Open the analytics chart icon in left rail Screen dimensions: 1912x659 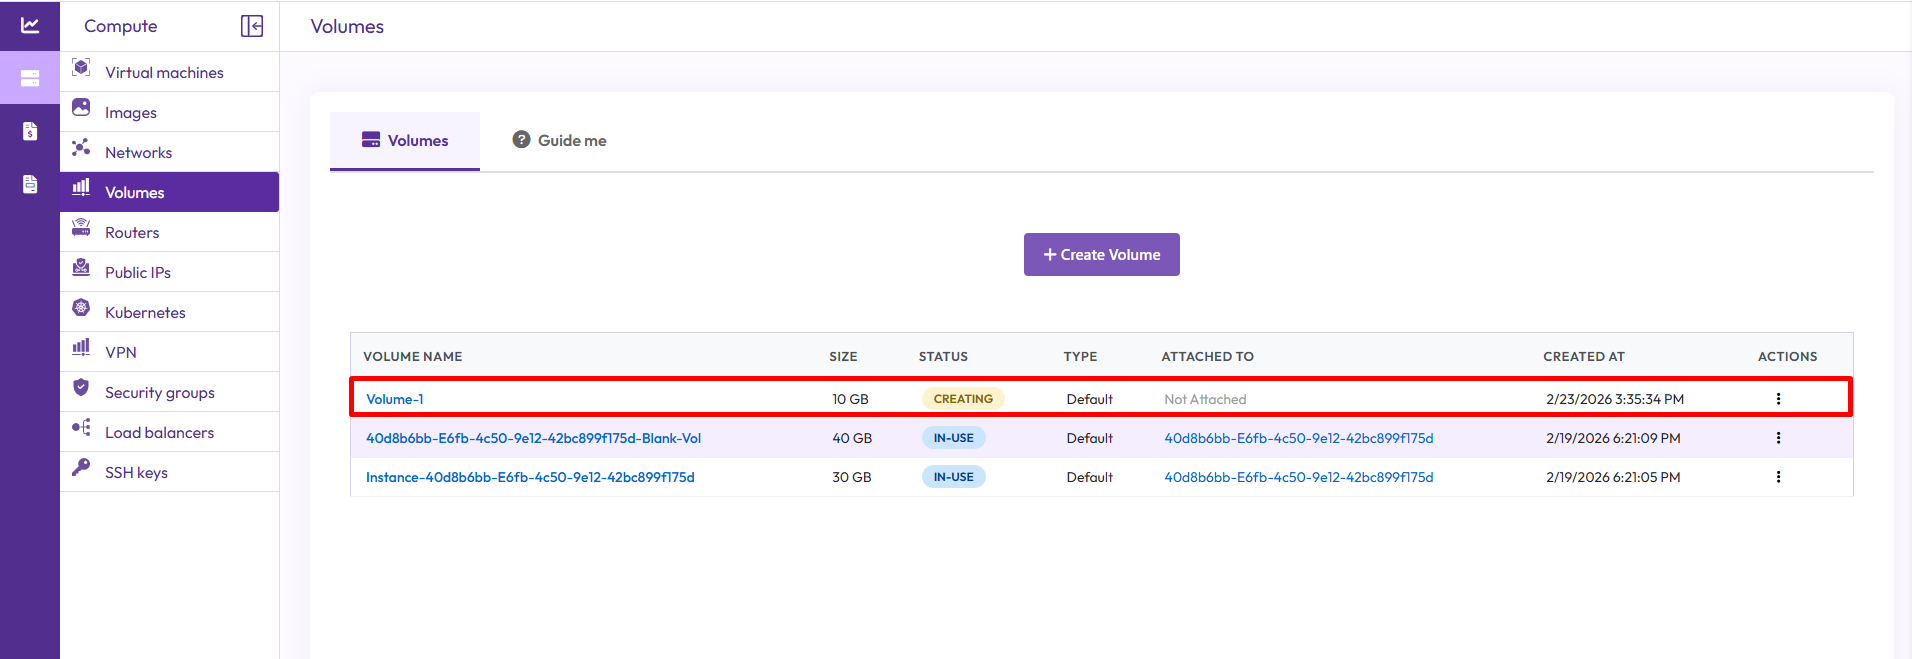pyautogui.click(x=30, y=25)
